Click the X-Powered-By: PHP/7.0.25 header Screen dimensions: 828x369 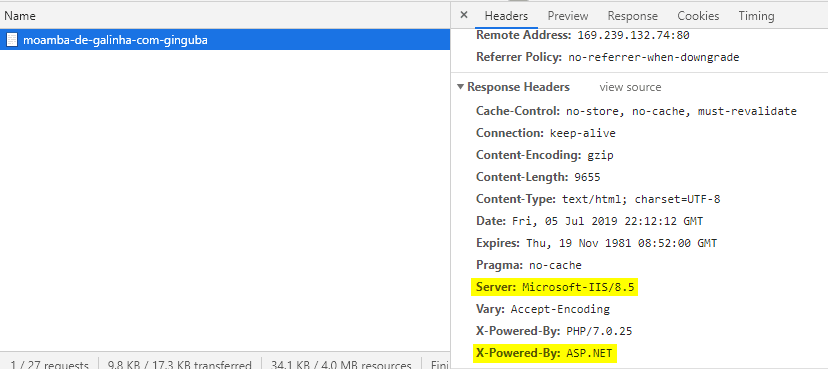tap(554, 332)
